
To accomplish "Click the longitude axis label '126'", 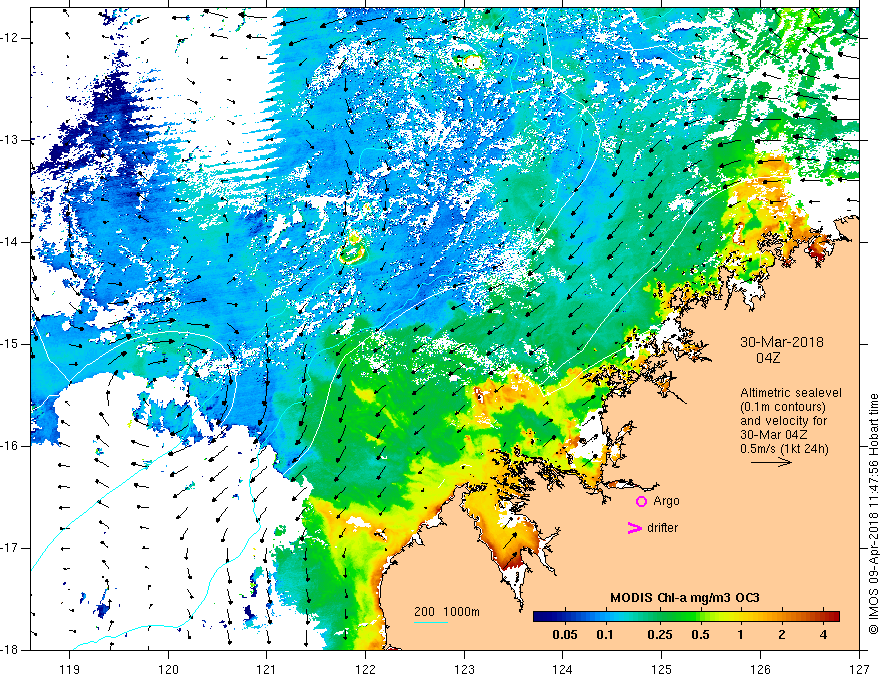I will [760, 669].
